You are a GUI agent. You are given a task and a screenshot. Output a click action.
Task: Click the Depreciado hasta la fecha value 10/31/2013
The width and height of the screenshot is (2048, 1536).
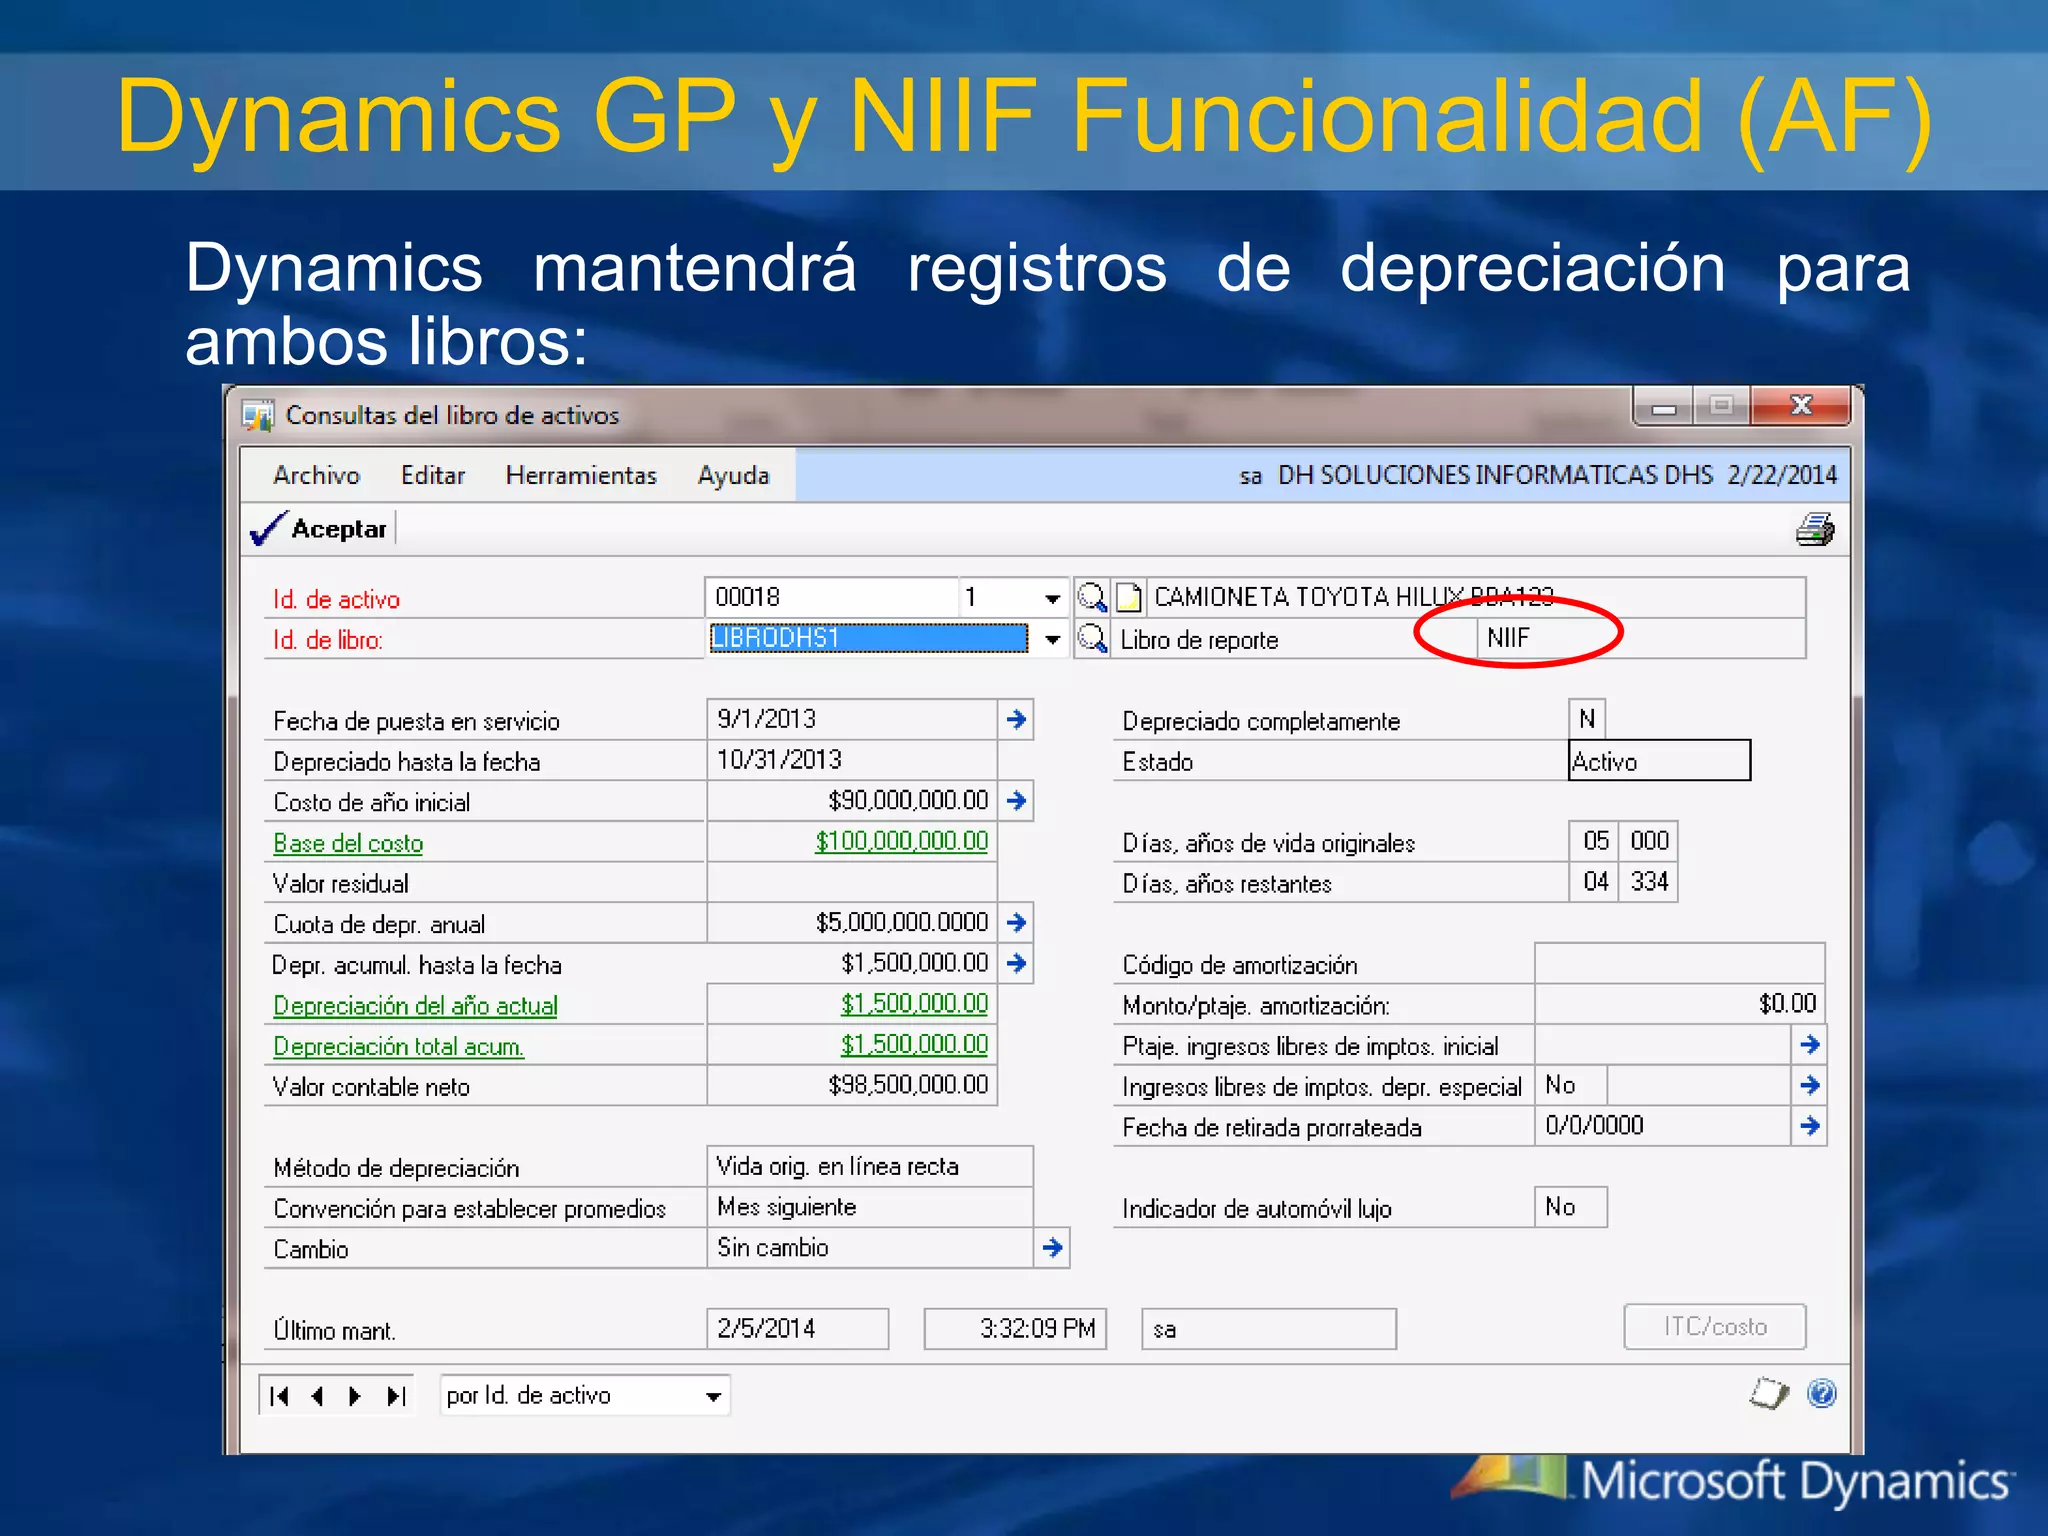coord(852,759)
